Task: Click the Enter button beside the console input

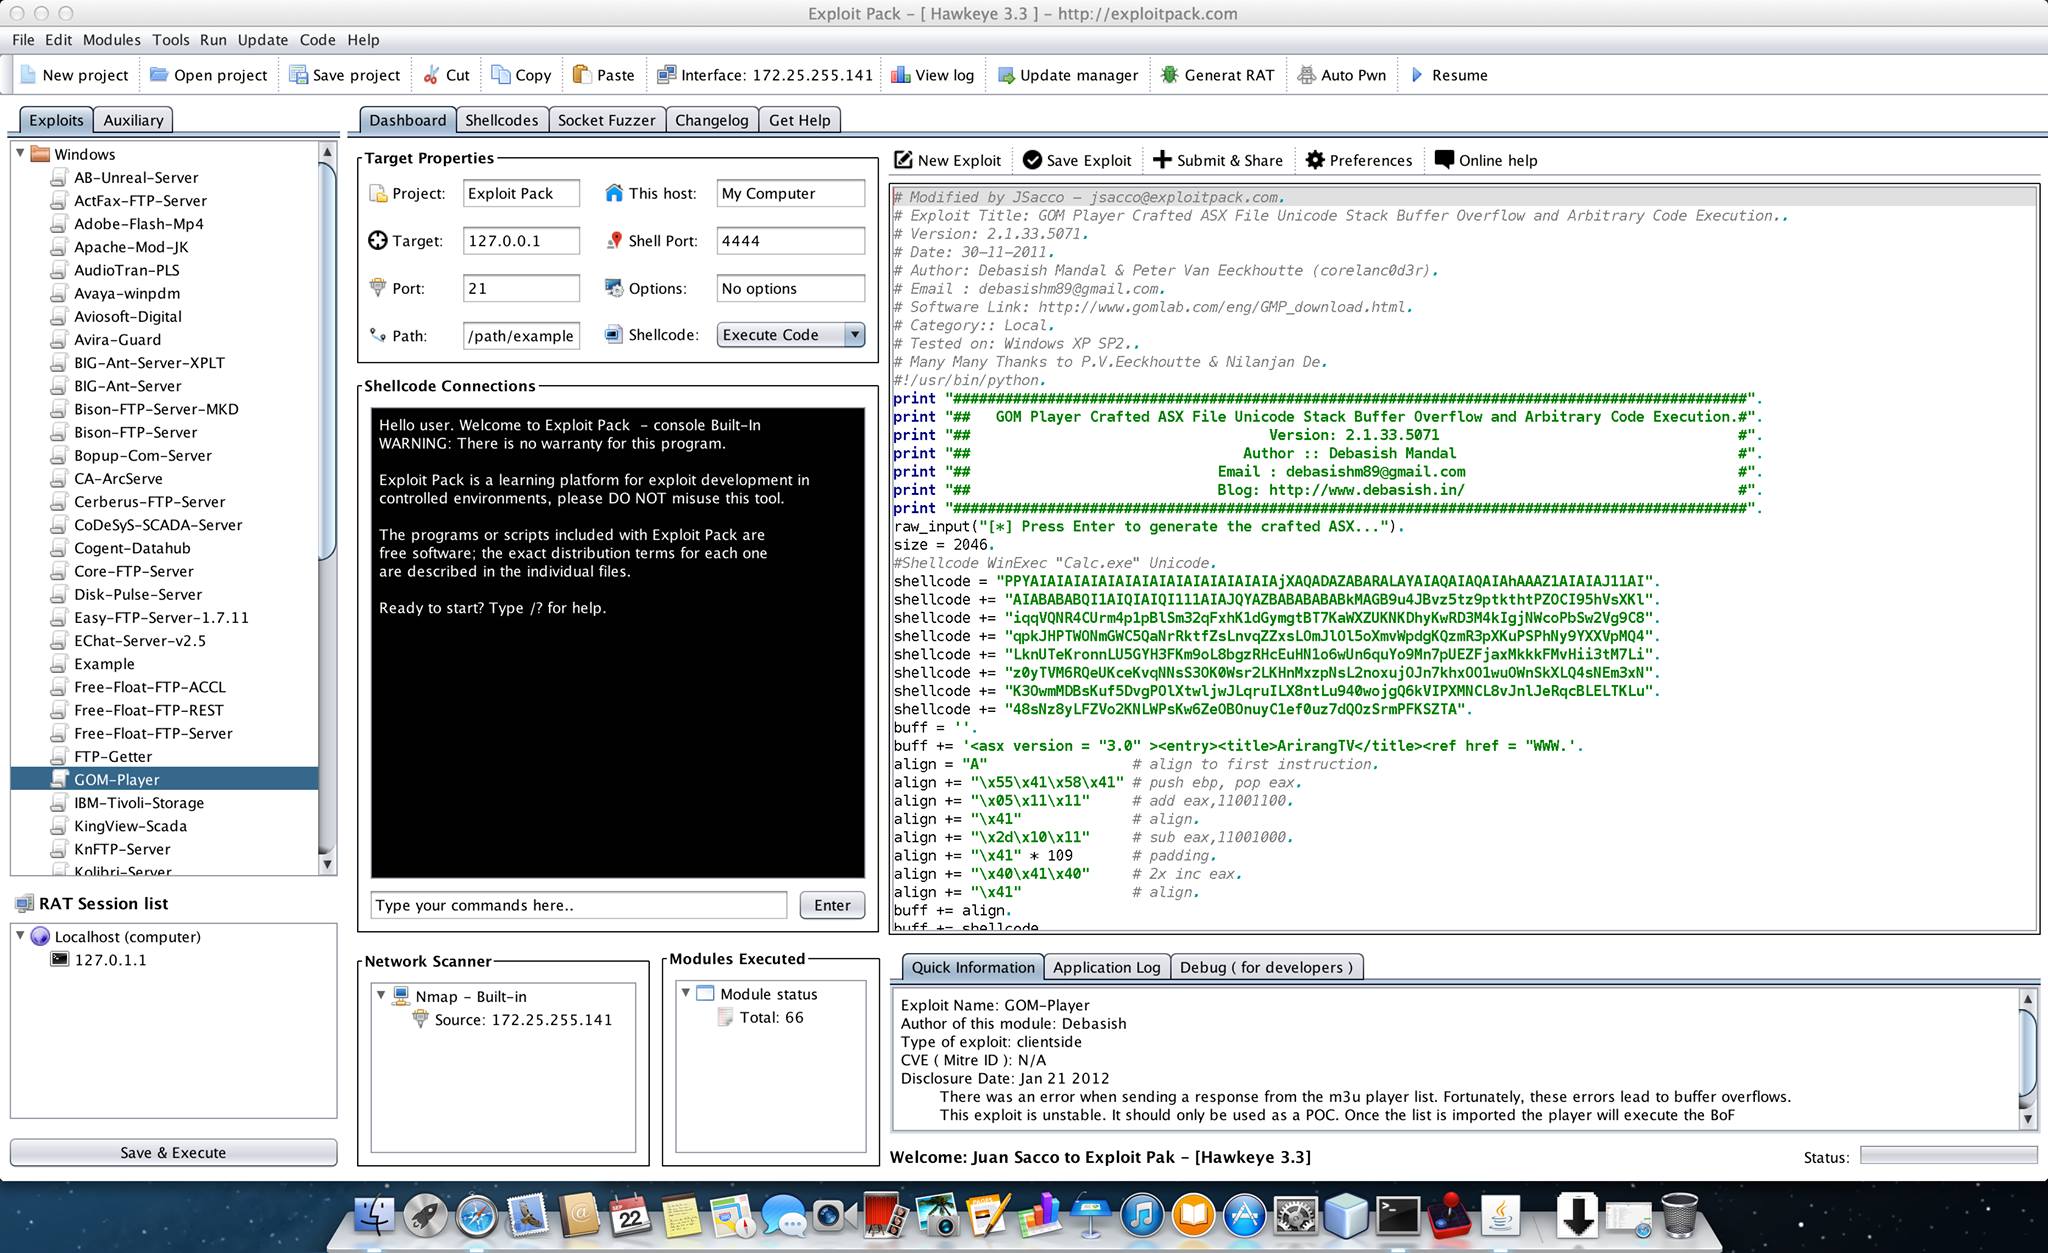Action: click(832, 905)
